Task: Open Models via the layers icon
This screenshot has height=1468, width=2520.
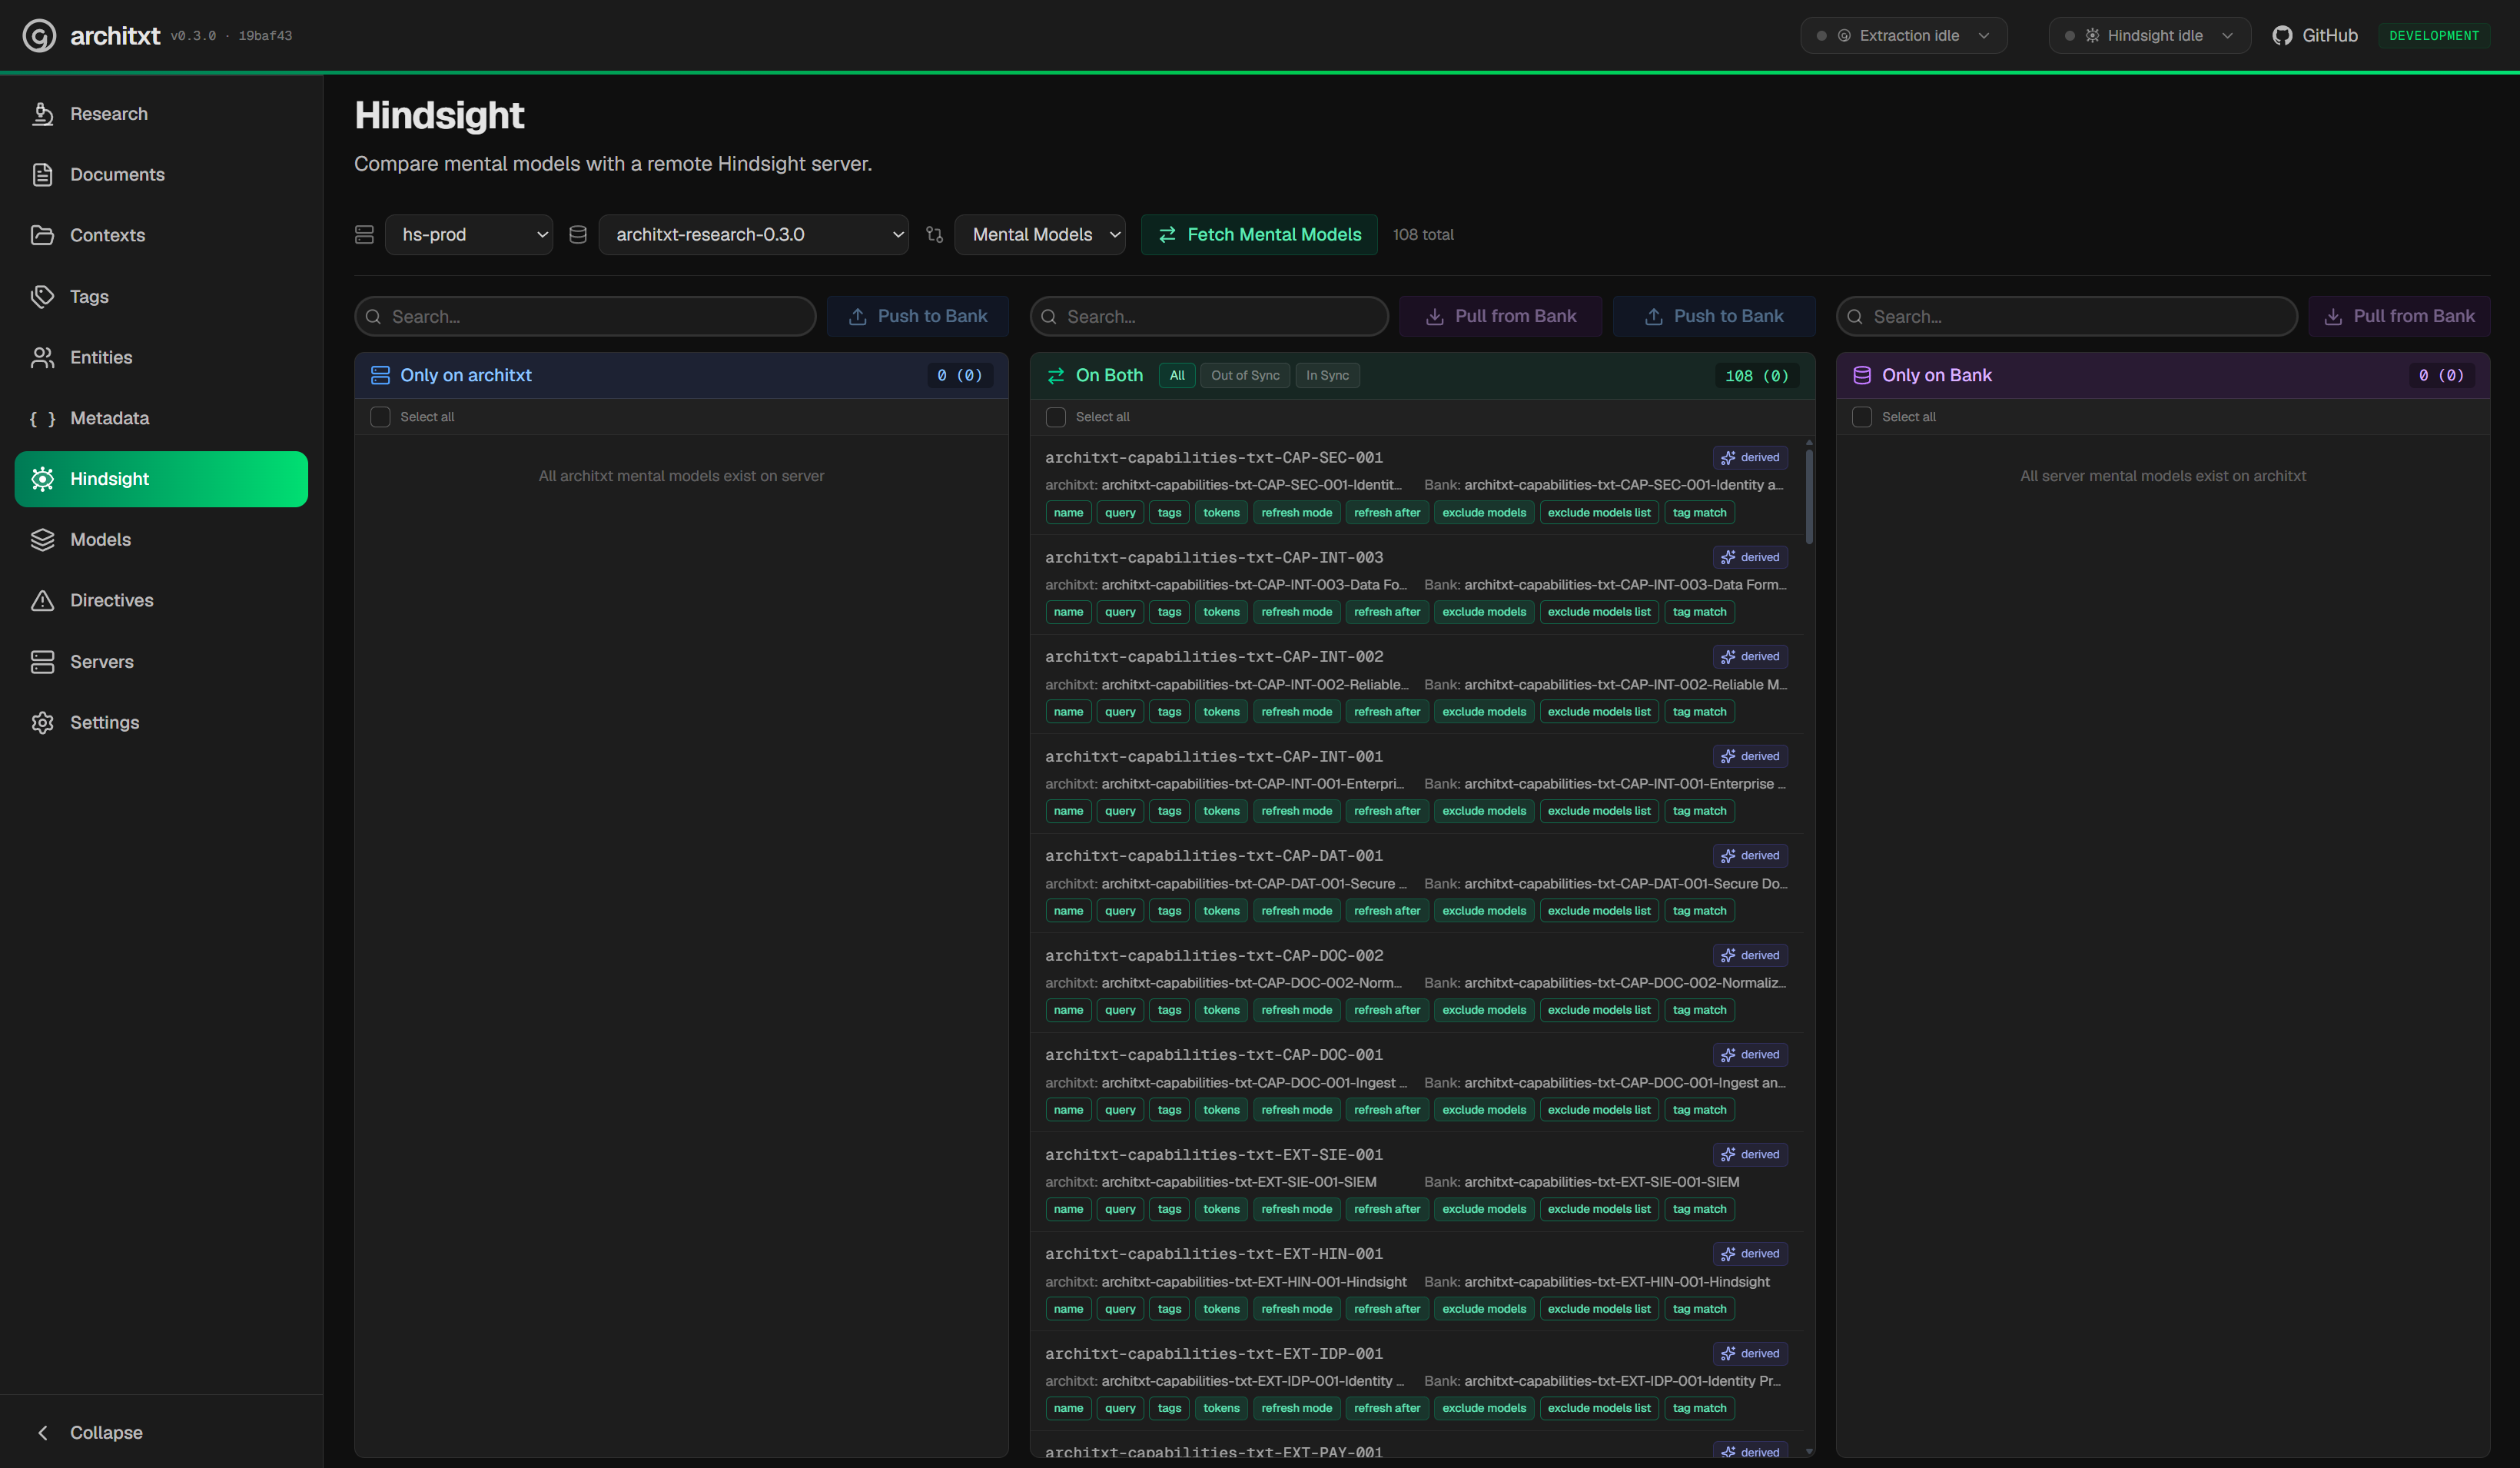Action: [x=42, y=540]
